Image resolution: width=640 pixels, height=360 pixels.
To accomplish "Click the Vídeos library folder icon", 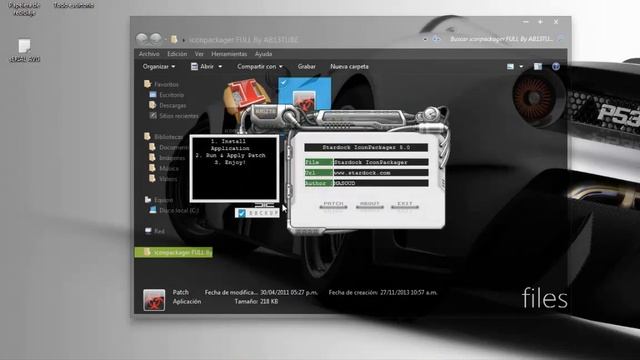I will 153,179.
